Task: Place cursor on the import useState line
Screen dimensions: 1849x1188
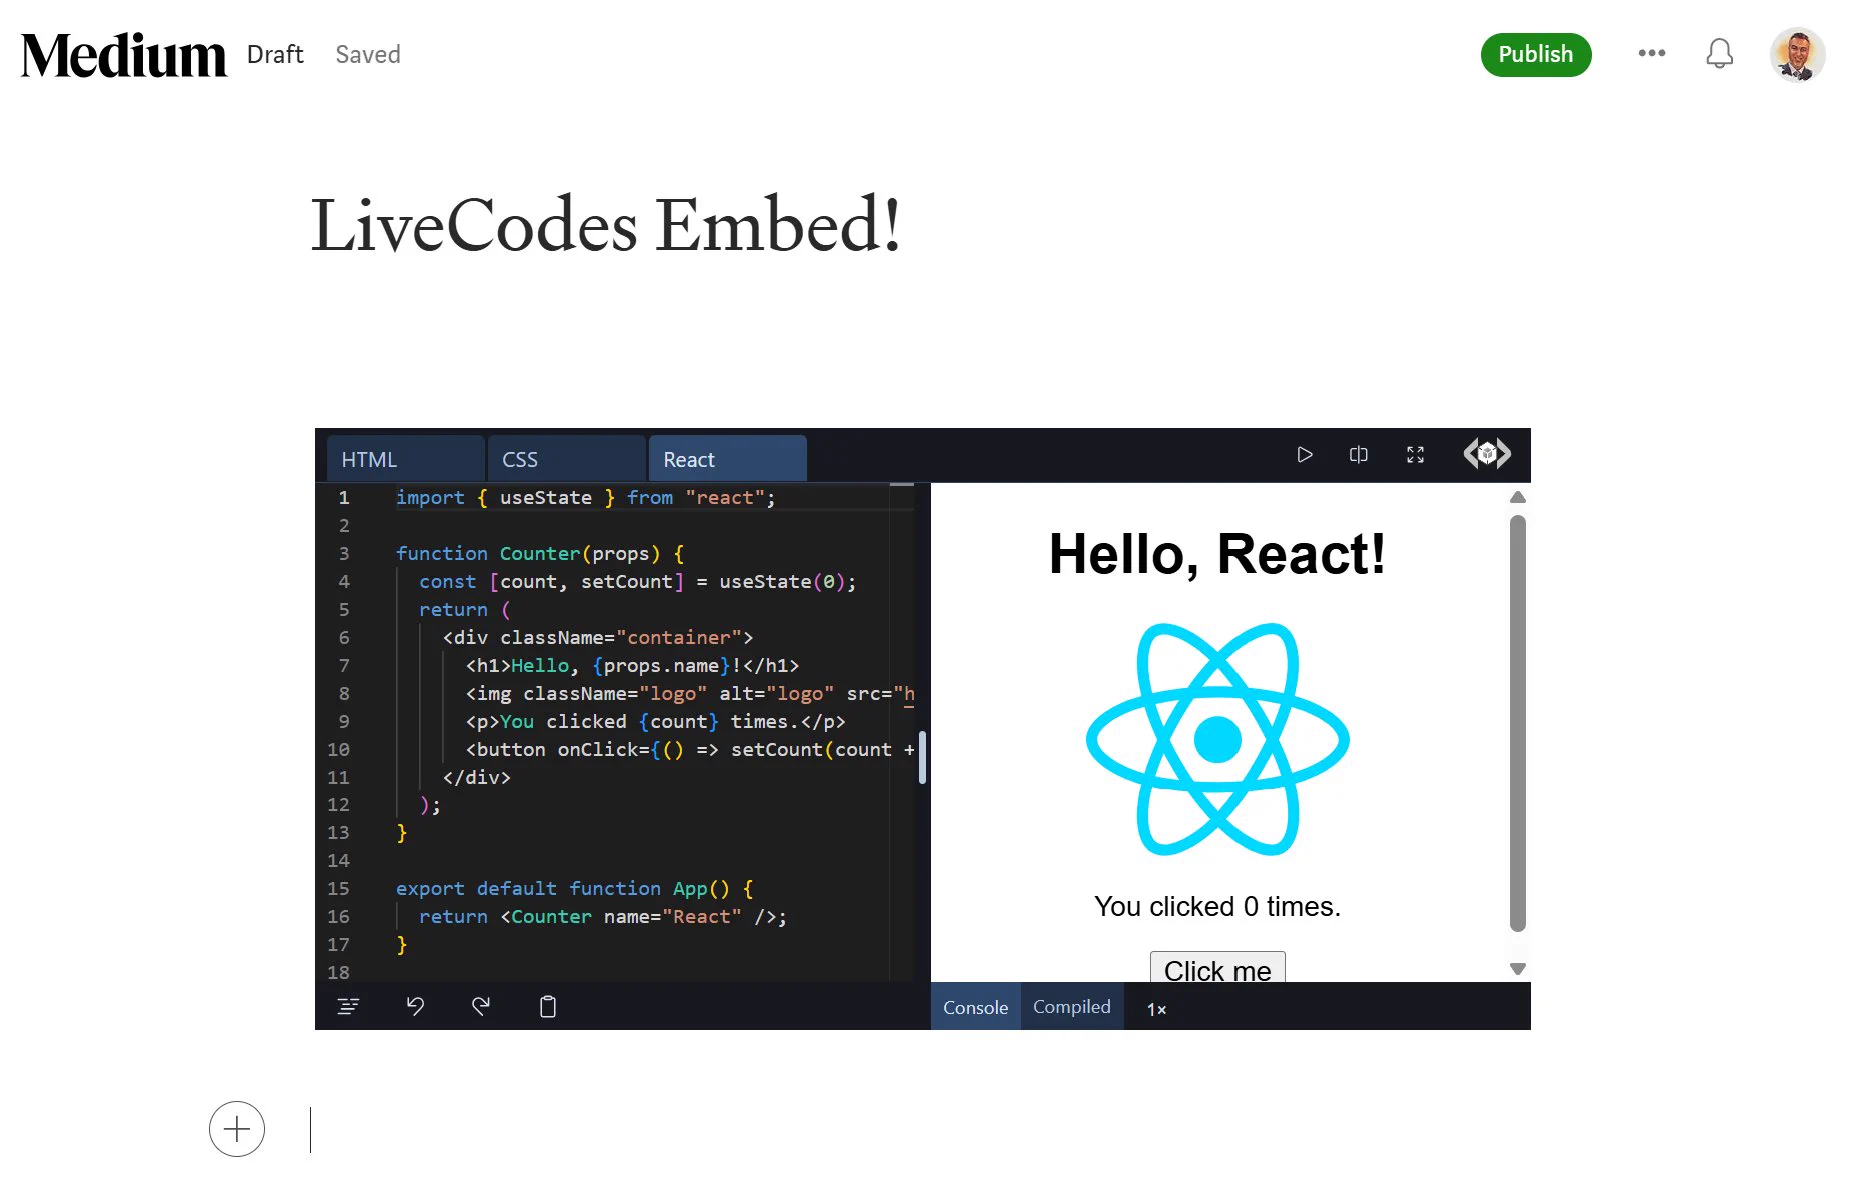Action: point(585,497)
